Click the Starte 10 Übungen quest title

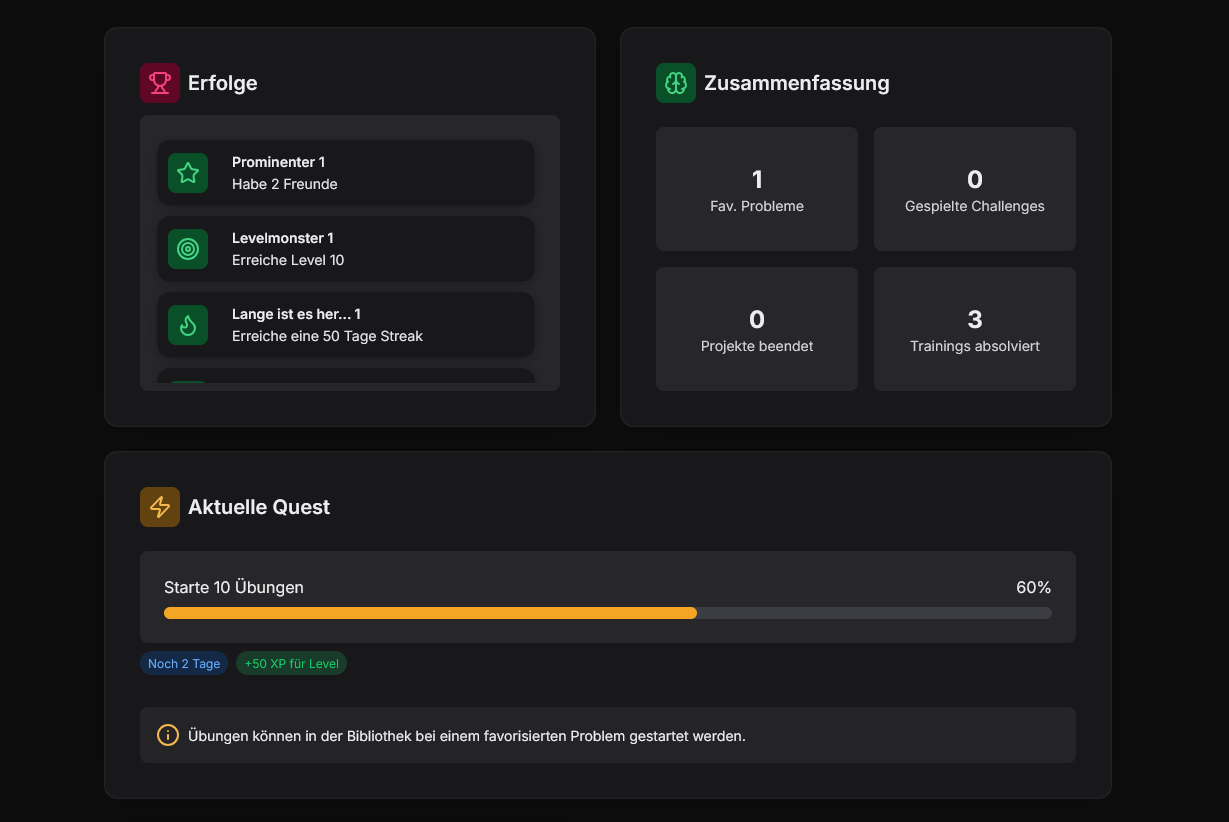click(234, 587)
